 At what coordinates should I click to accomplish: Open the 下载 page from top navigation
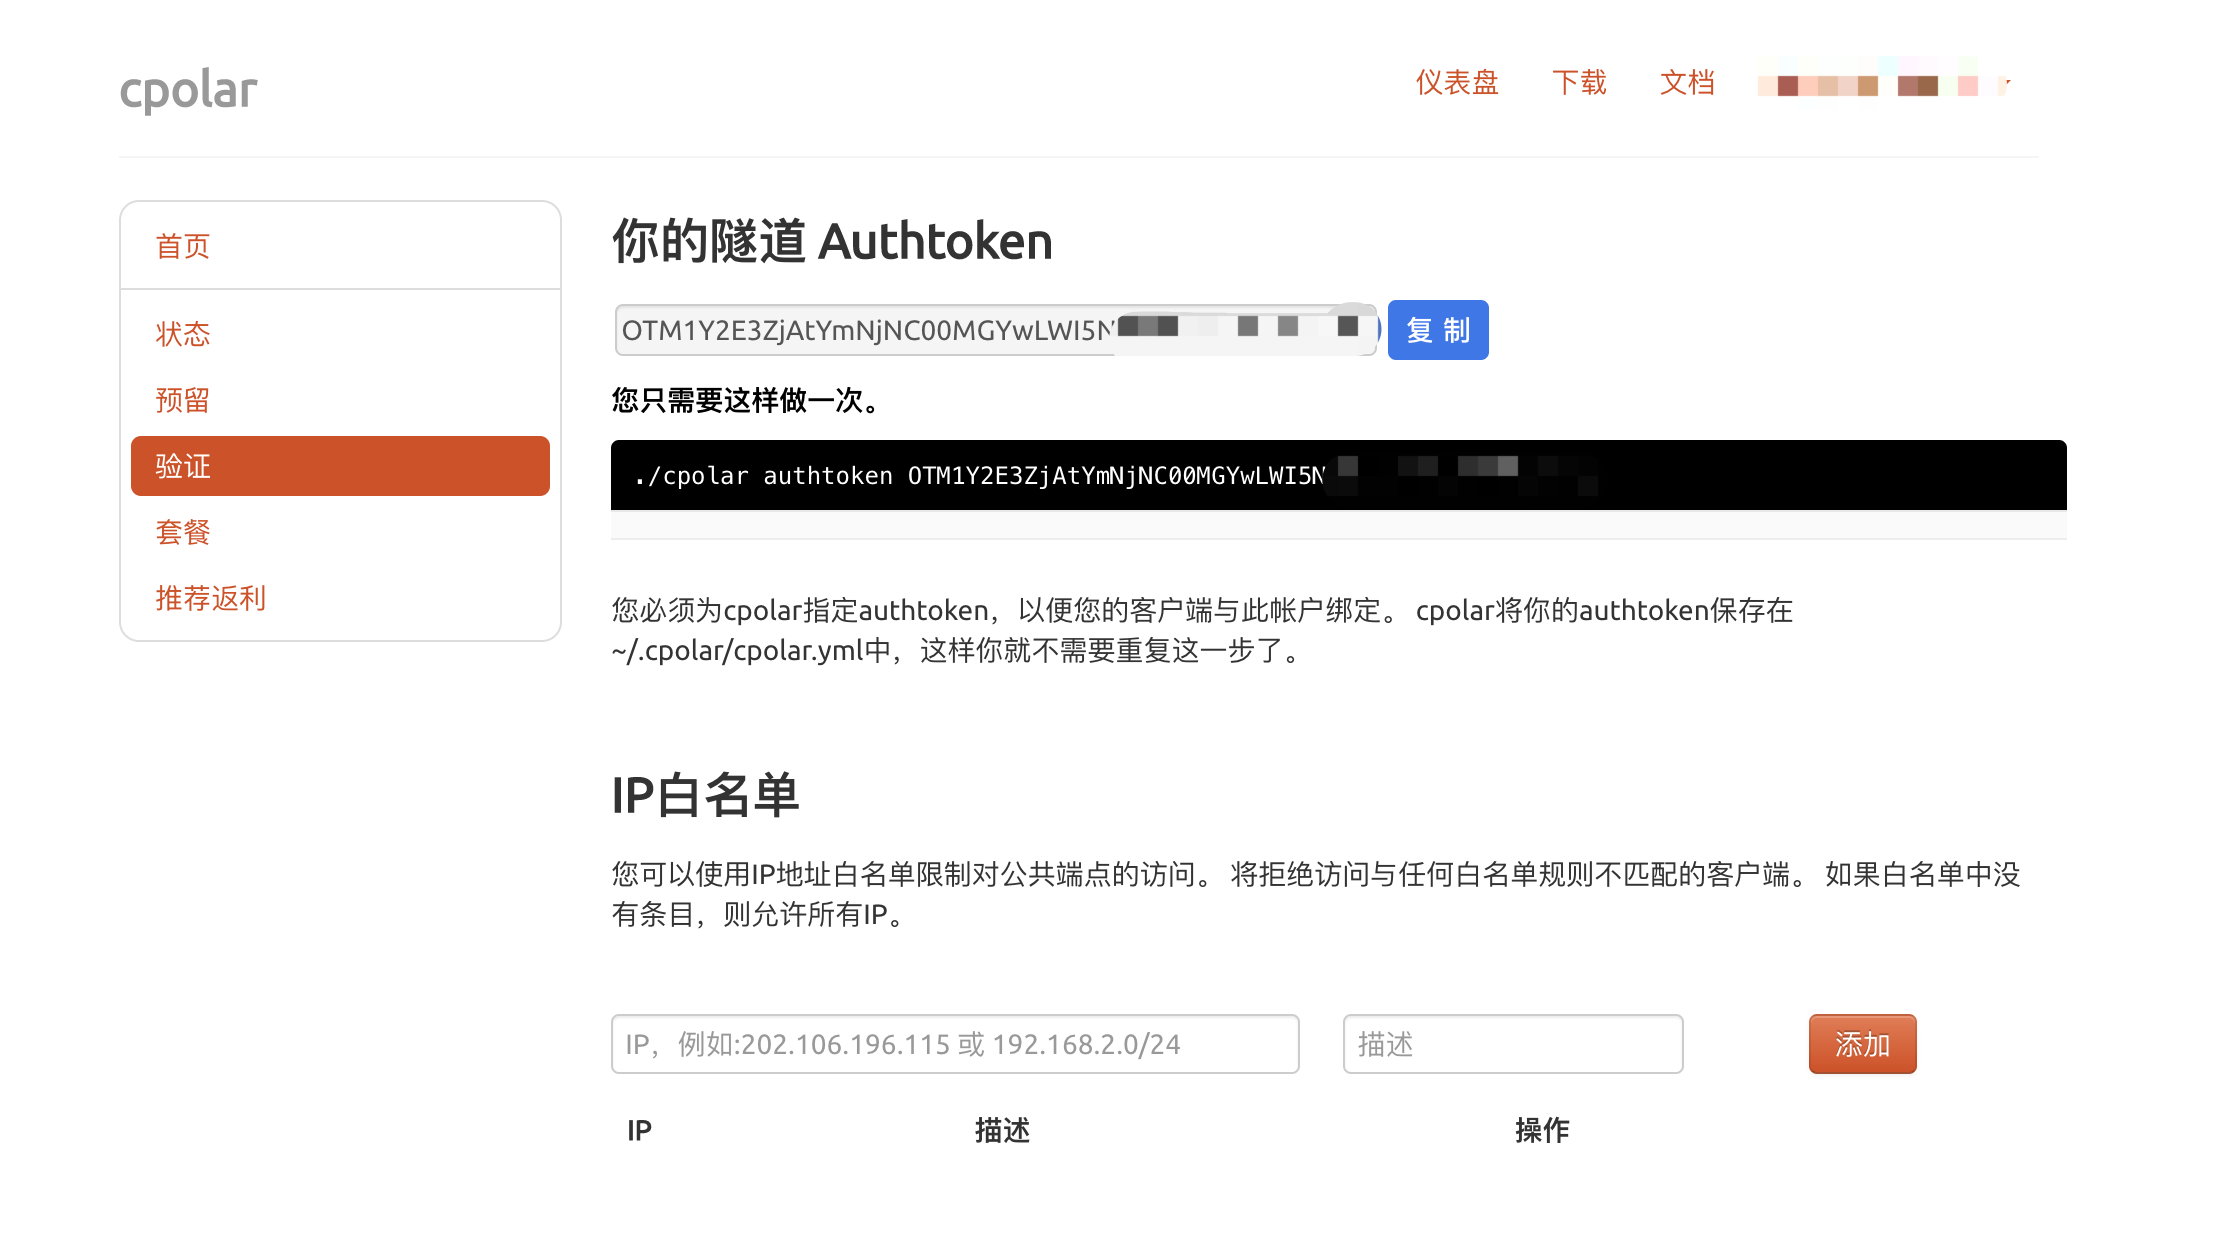coord(1580,83)
